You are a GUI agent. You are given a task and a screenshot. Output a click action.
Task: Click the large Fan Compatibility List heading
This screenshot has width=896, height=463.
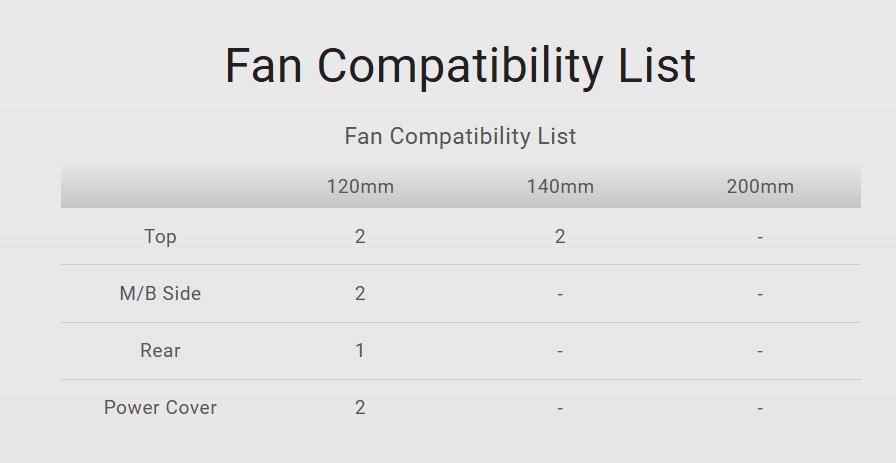pos(460,66)
